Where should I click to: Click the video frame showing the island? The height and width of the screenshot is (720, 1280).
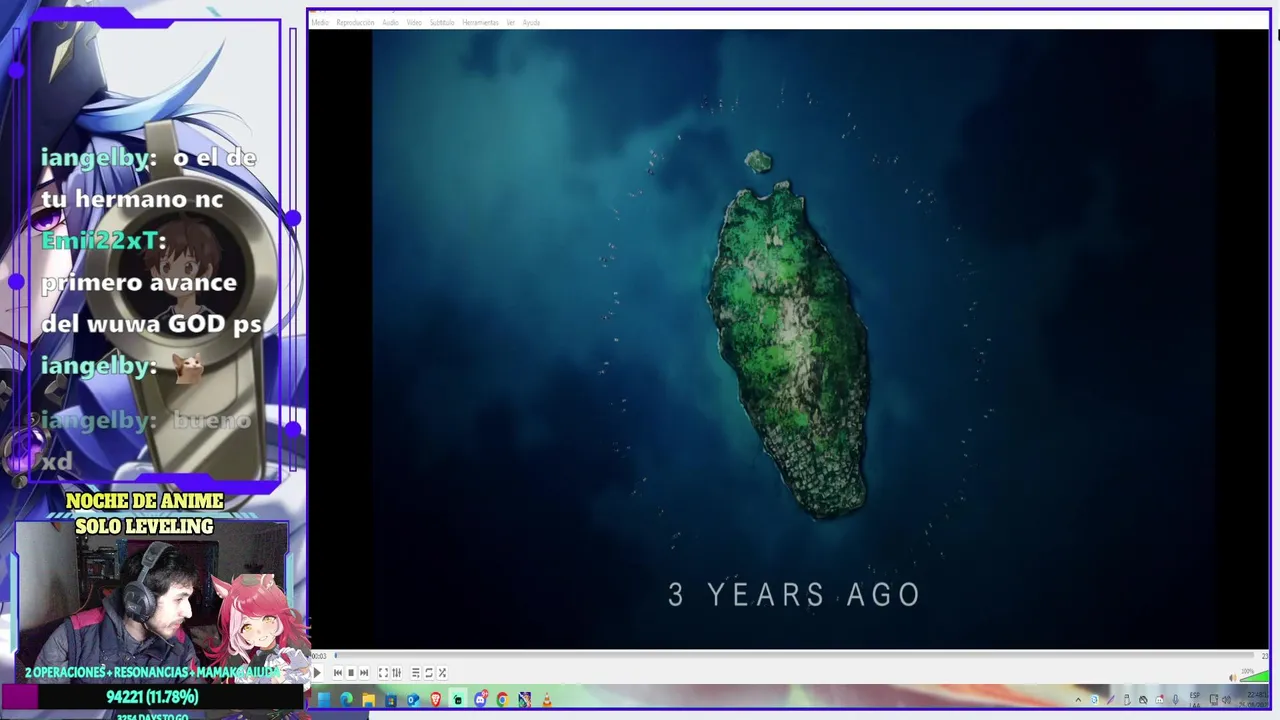coord(794,340)
